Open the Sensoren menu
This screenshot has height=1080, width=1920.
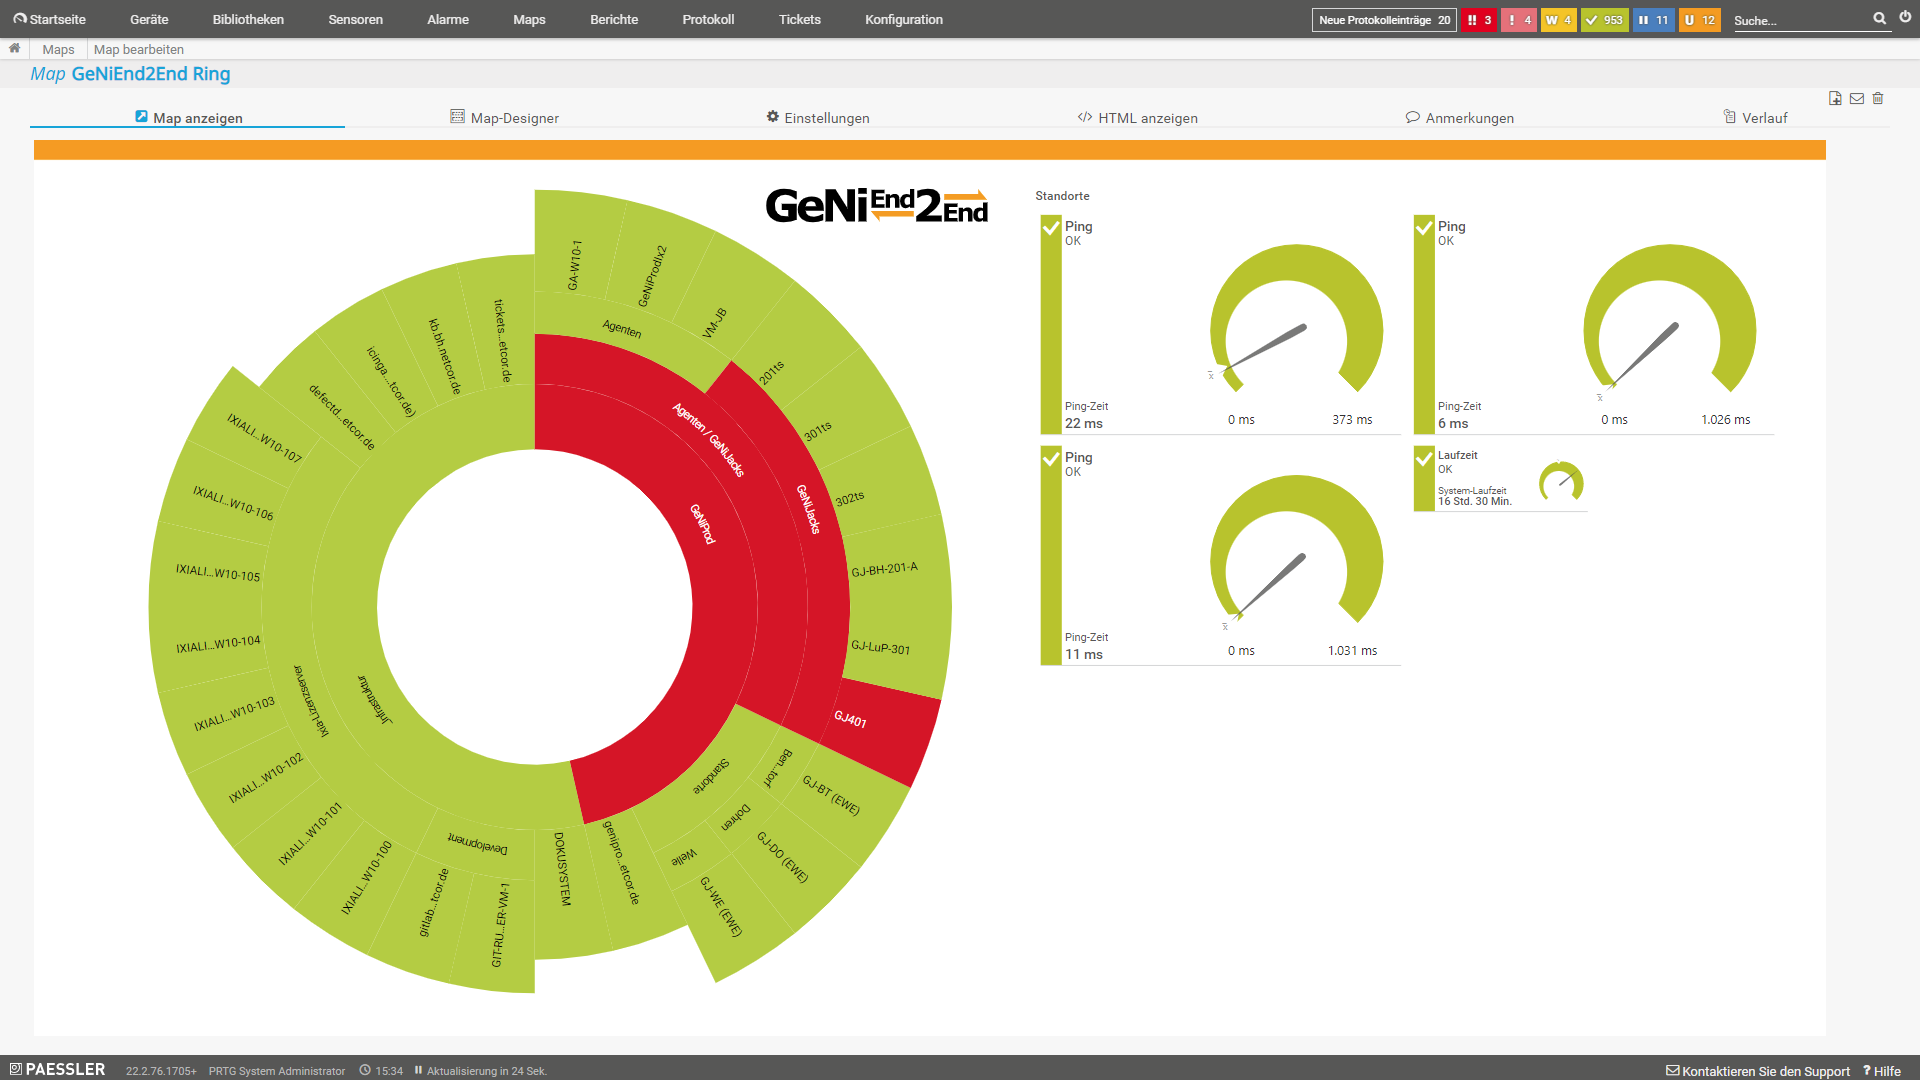point(355,19)
